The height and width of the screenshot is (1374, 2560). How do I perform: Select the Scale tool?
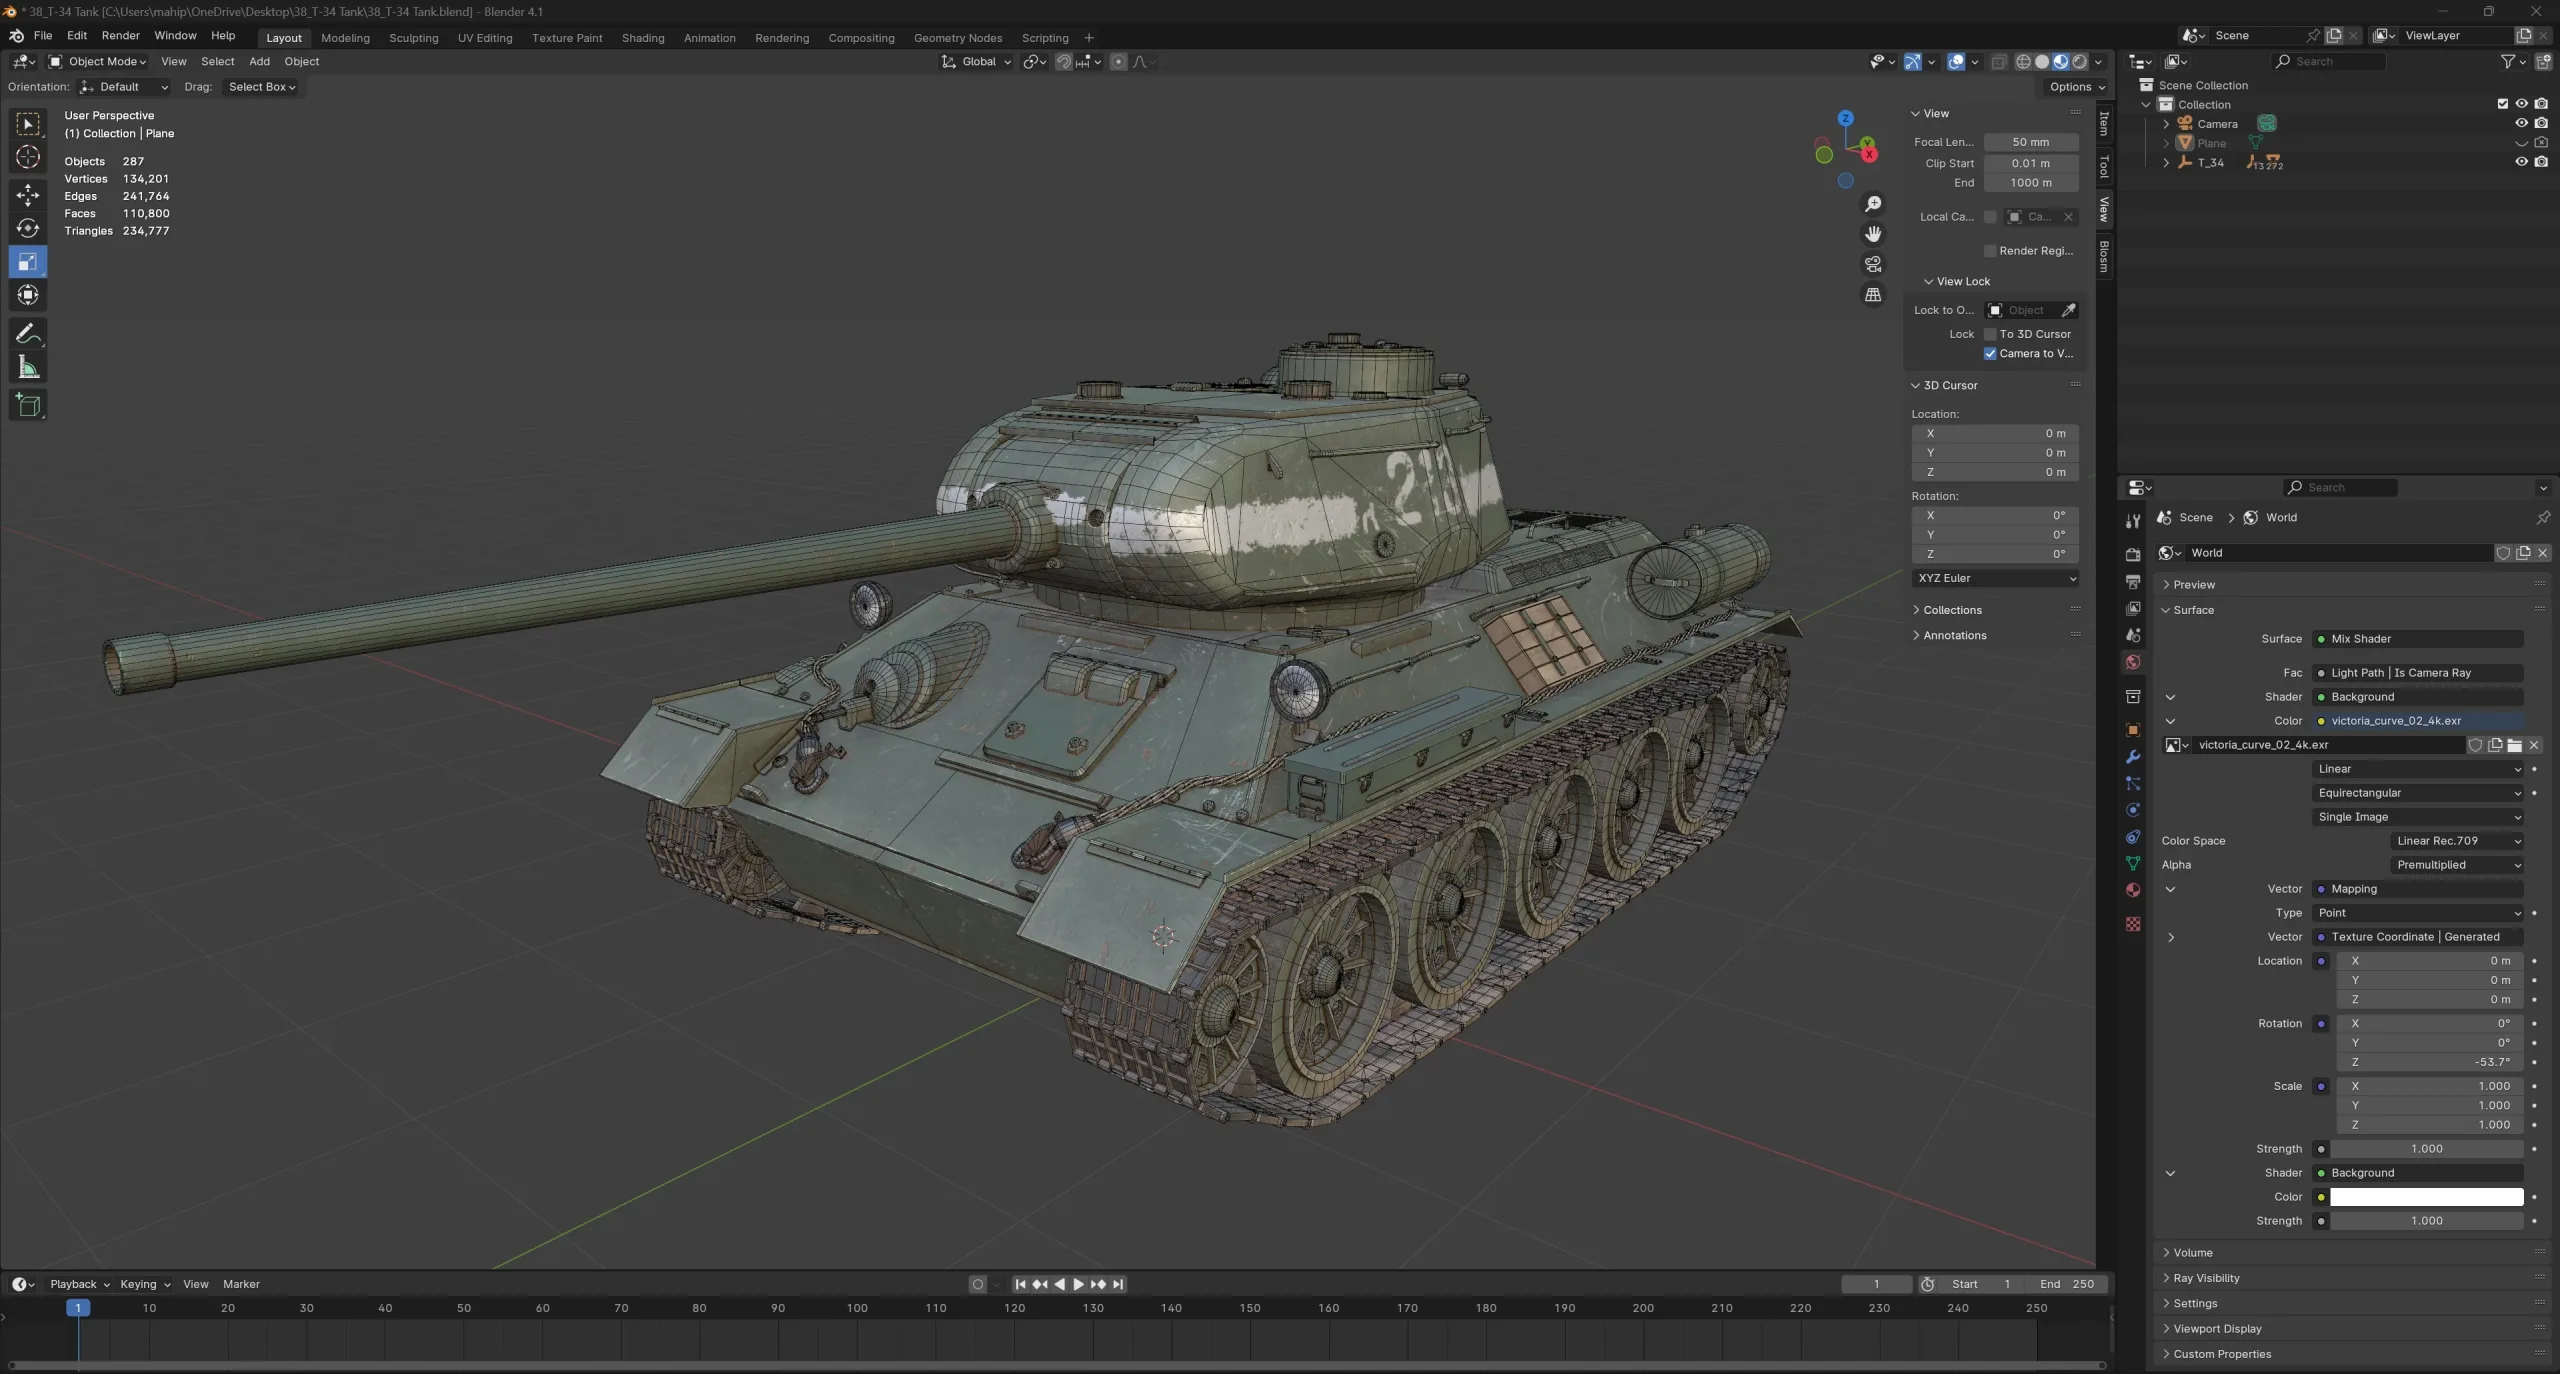[x=28, y=262]
